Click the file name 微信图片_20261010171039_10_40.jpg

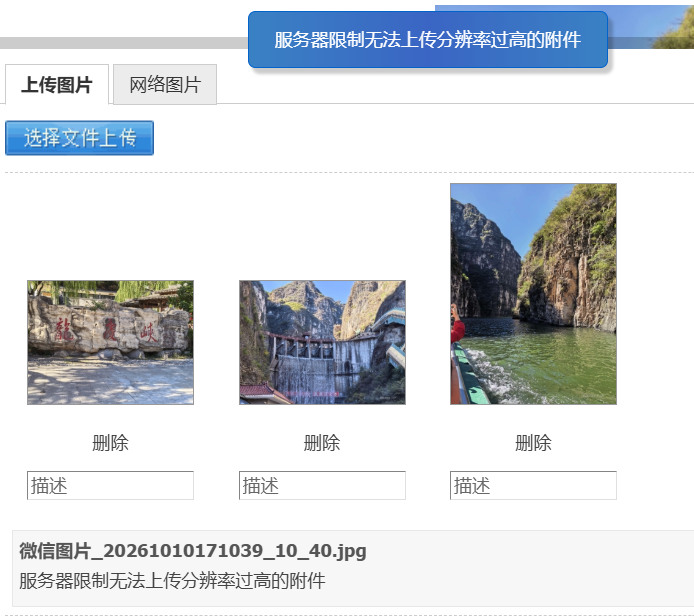click(x=193, y=551)
